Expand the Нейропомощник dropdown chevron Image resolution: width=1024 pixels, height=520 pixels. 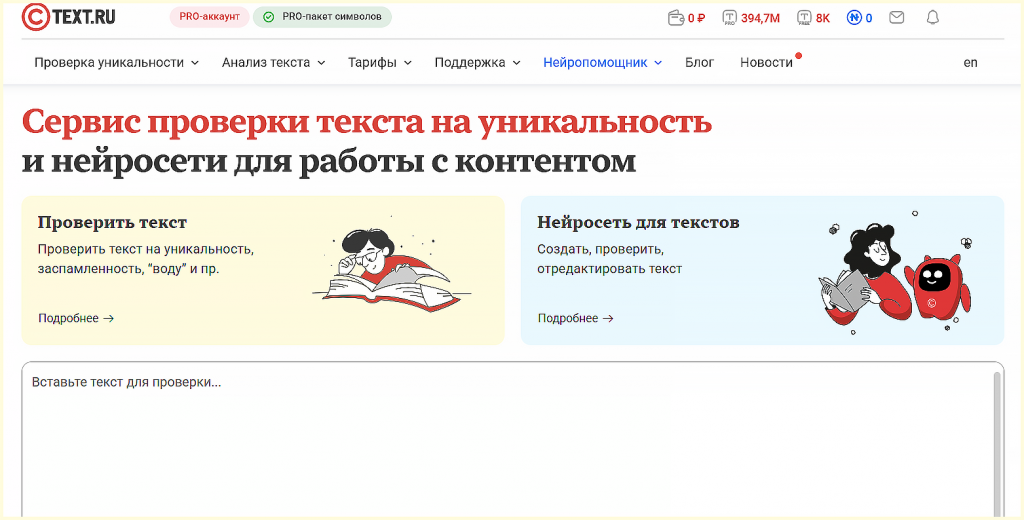(x=658, y=63)
